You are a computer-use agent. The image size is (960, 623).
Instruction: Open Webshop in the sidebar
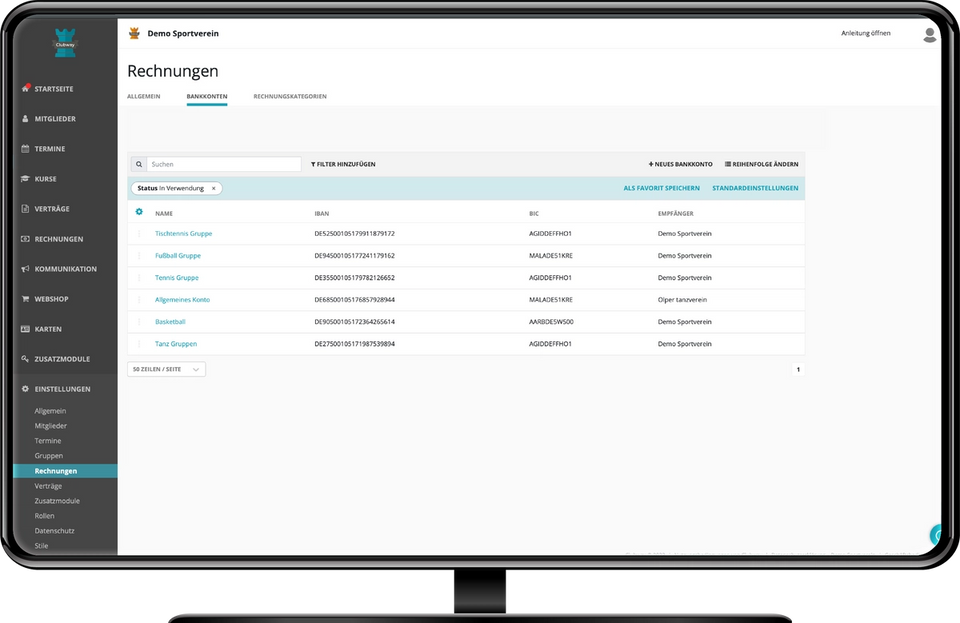point(51,299)
